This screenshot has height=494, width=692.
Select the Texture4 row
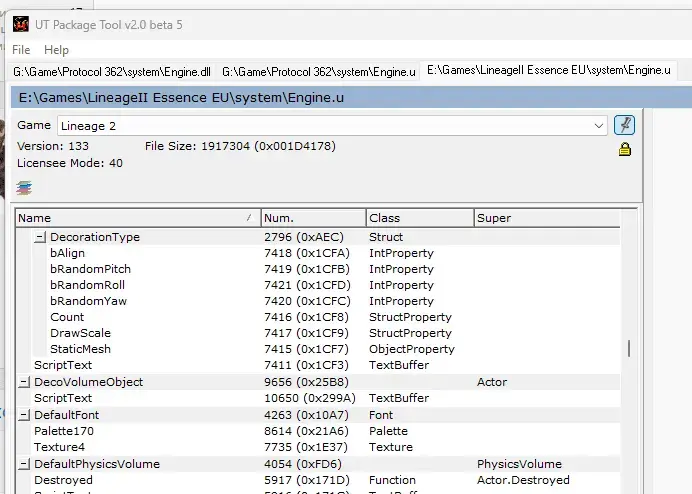pyautogui.click(x=318, y=447)
